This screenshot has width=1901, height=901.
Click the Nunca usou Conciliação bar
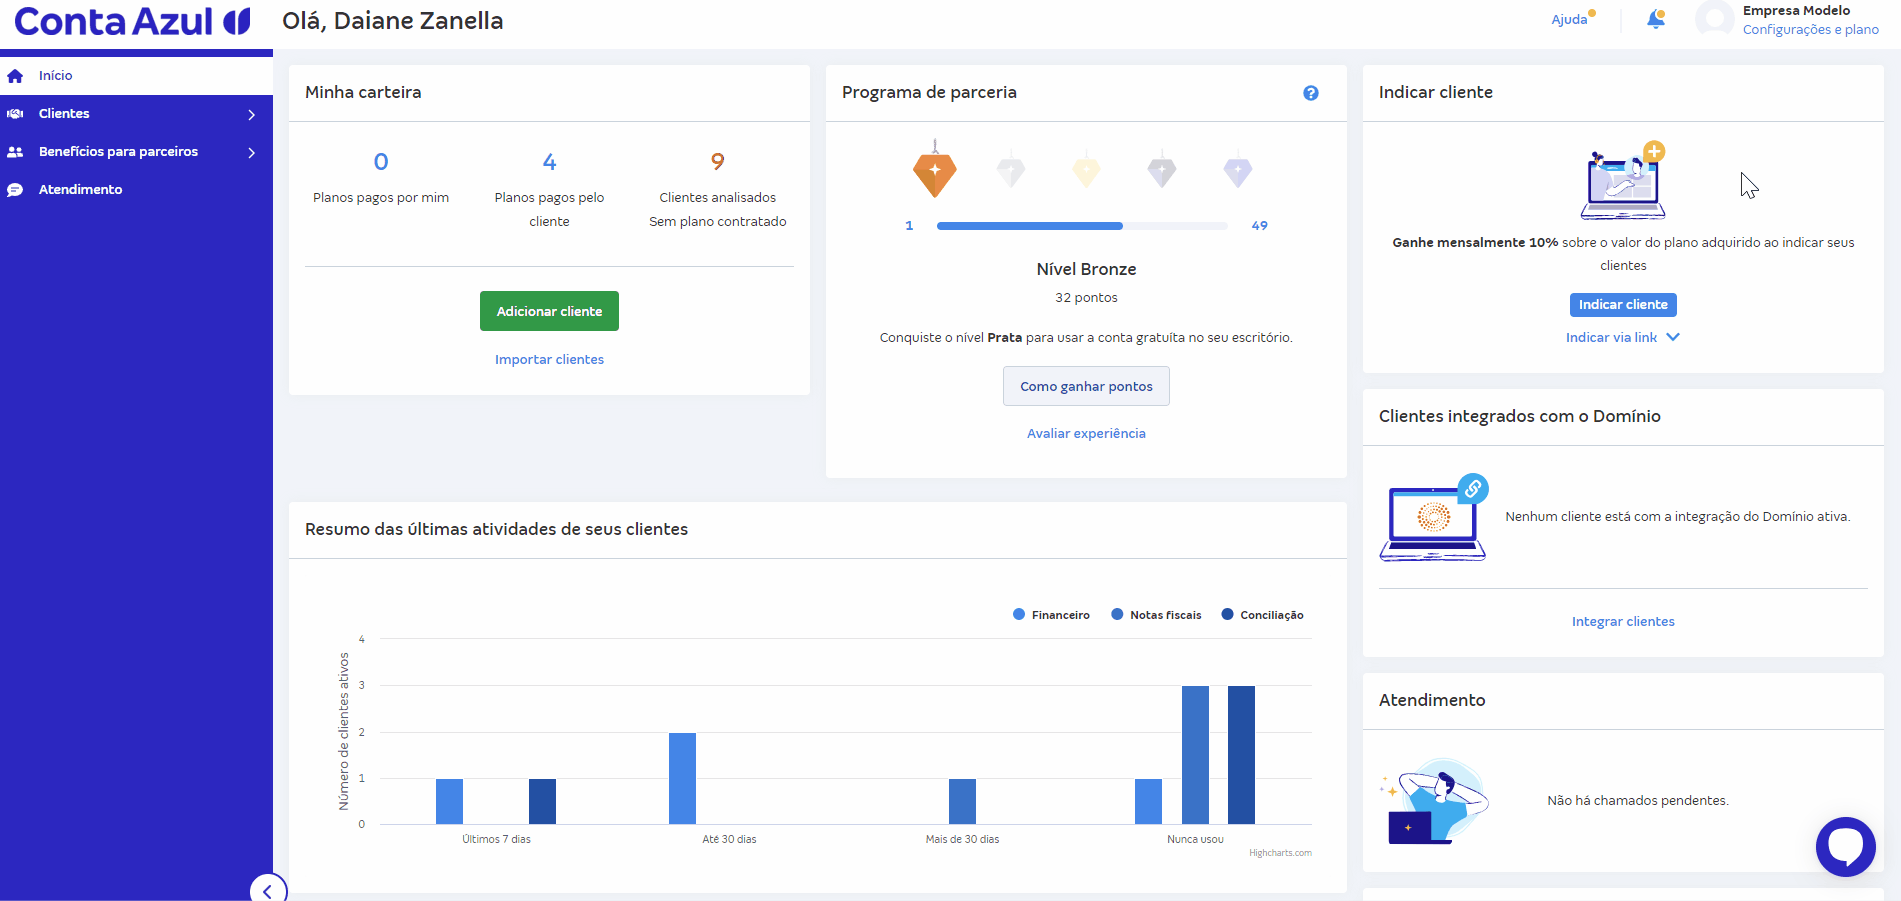pyautogui.click(x=1241, y=756)
